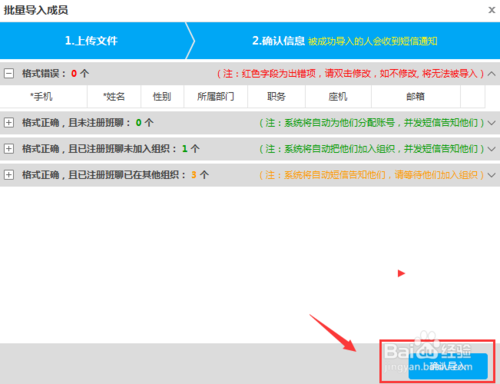Click the 座机 column header
Viewport: 500px width, 384px height.
(x=338, y=97)
